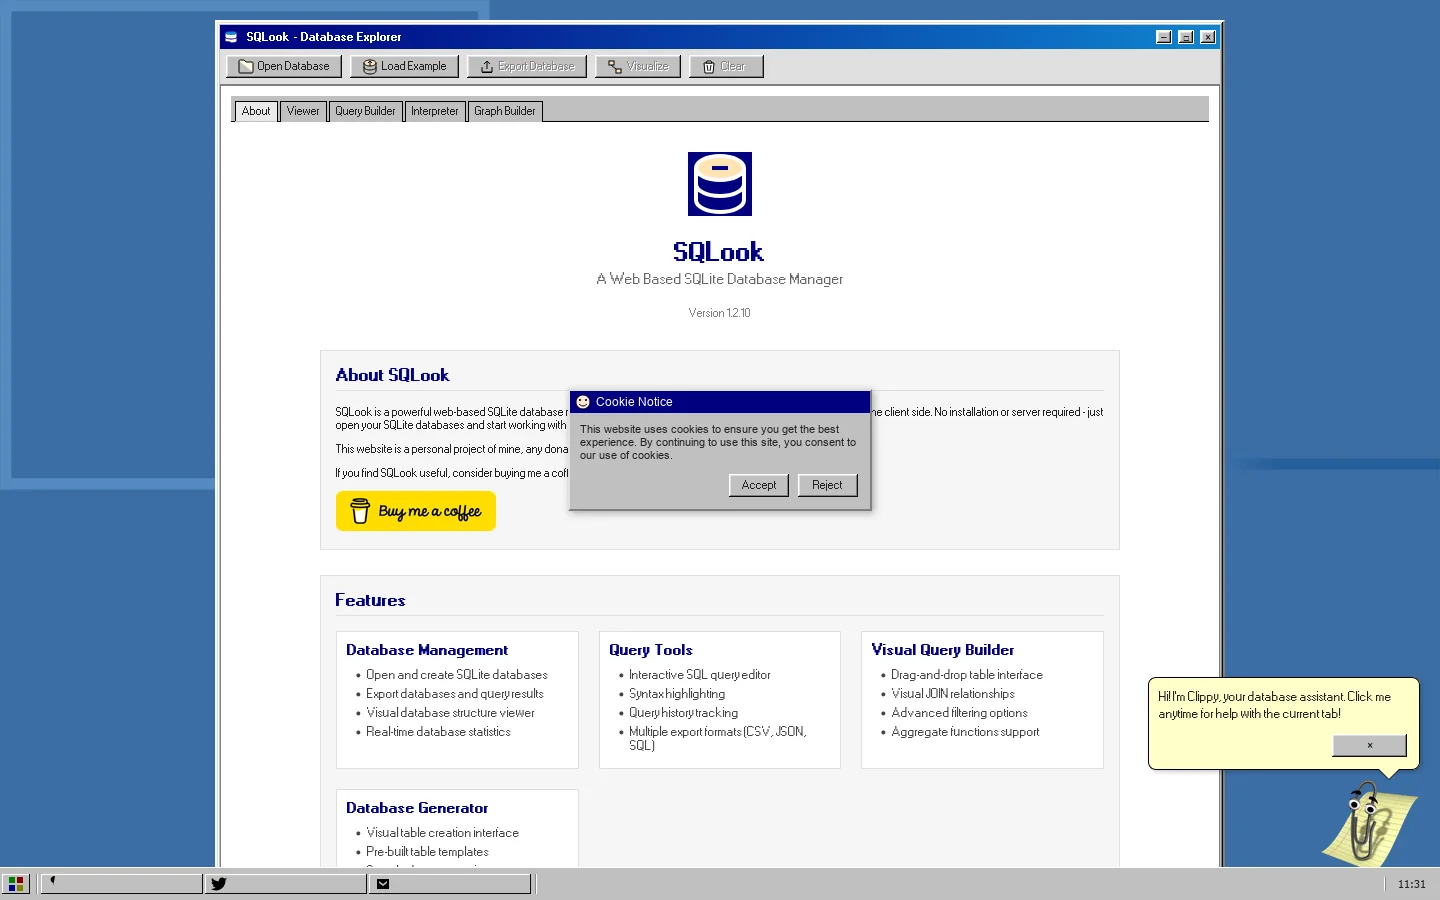Open the Query Builder tab

pos(365,111)
